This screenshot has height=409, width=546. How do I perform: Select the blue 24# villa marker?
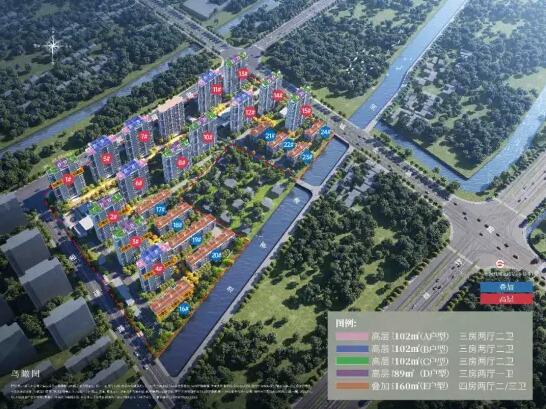point(326,132)
